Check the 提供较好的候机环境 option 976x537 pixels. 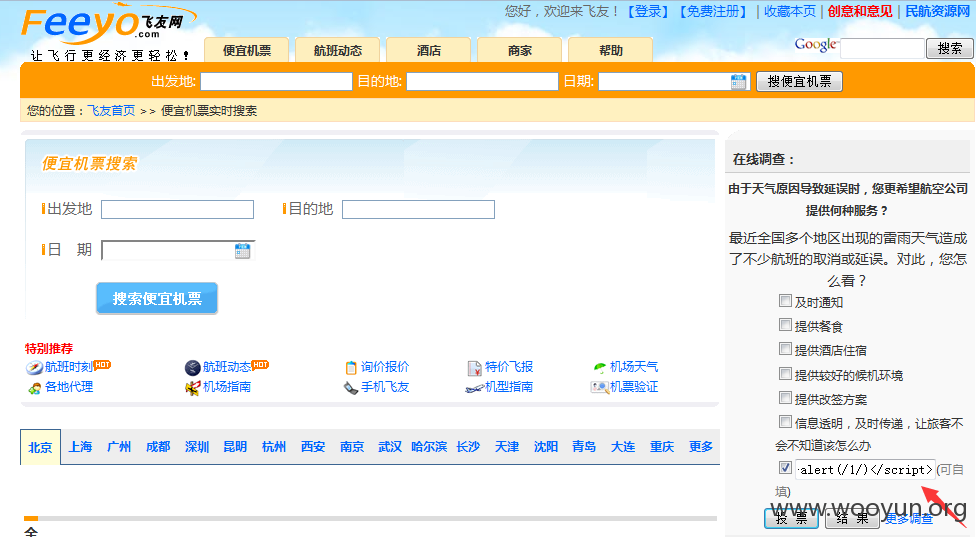786,373
